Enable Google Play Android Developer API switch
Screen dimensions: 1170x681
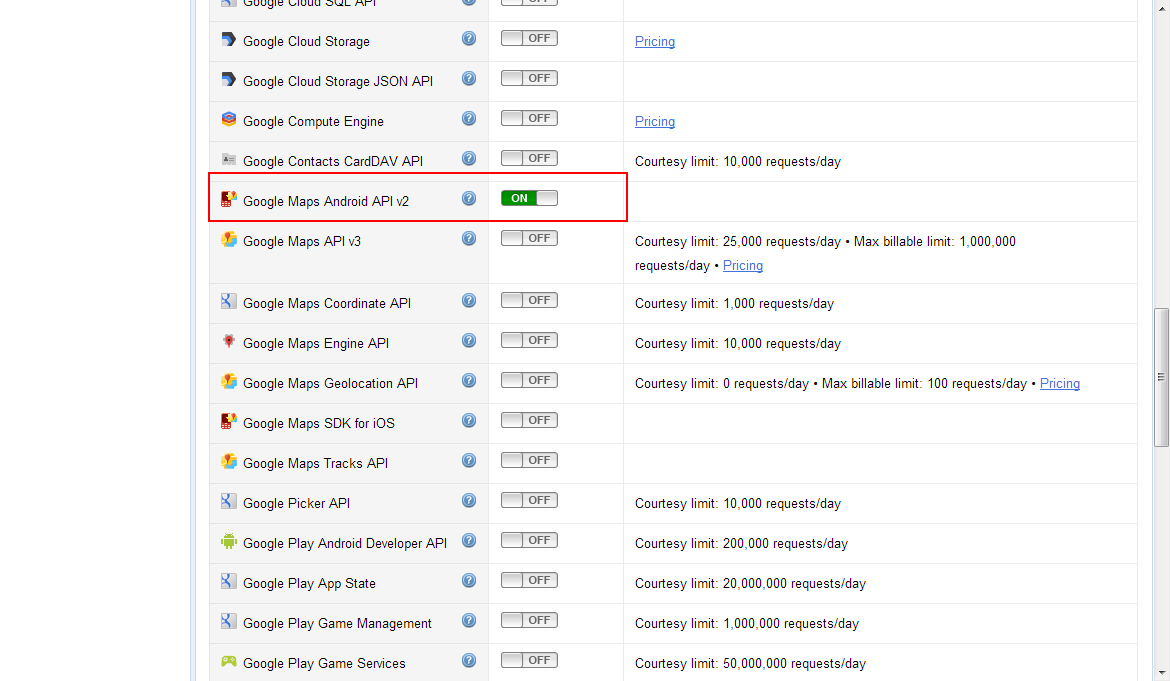[x=529, y=540]
